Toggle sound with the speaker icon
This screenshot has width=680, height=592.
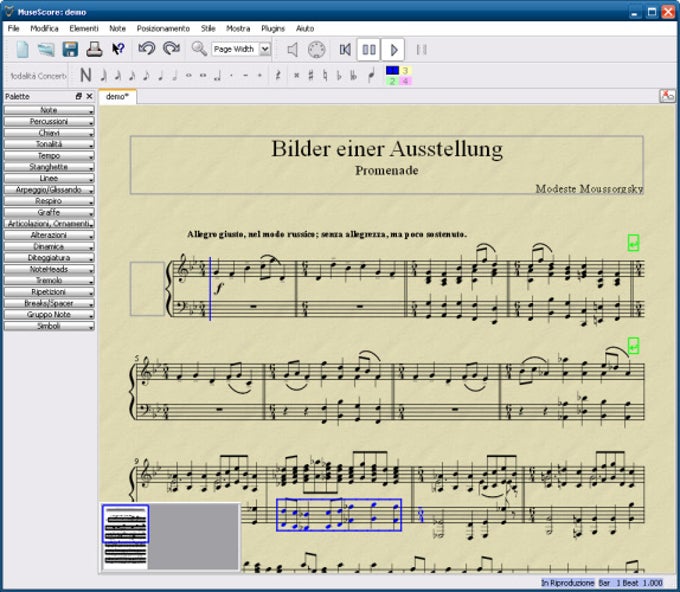click(x=293, y=49)
